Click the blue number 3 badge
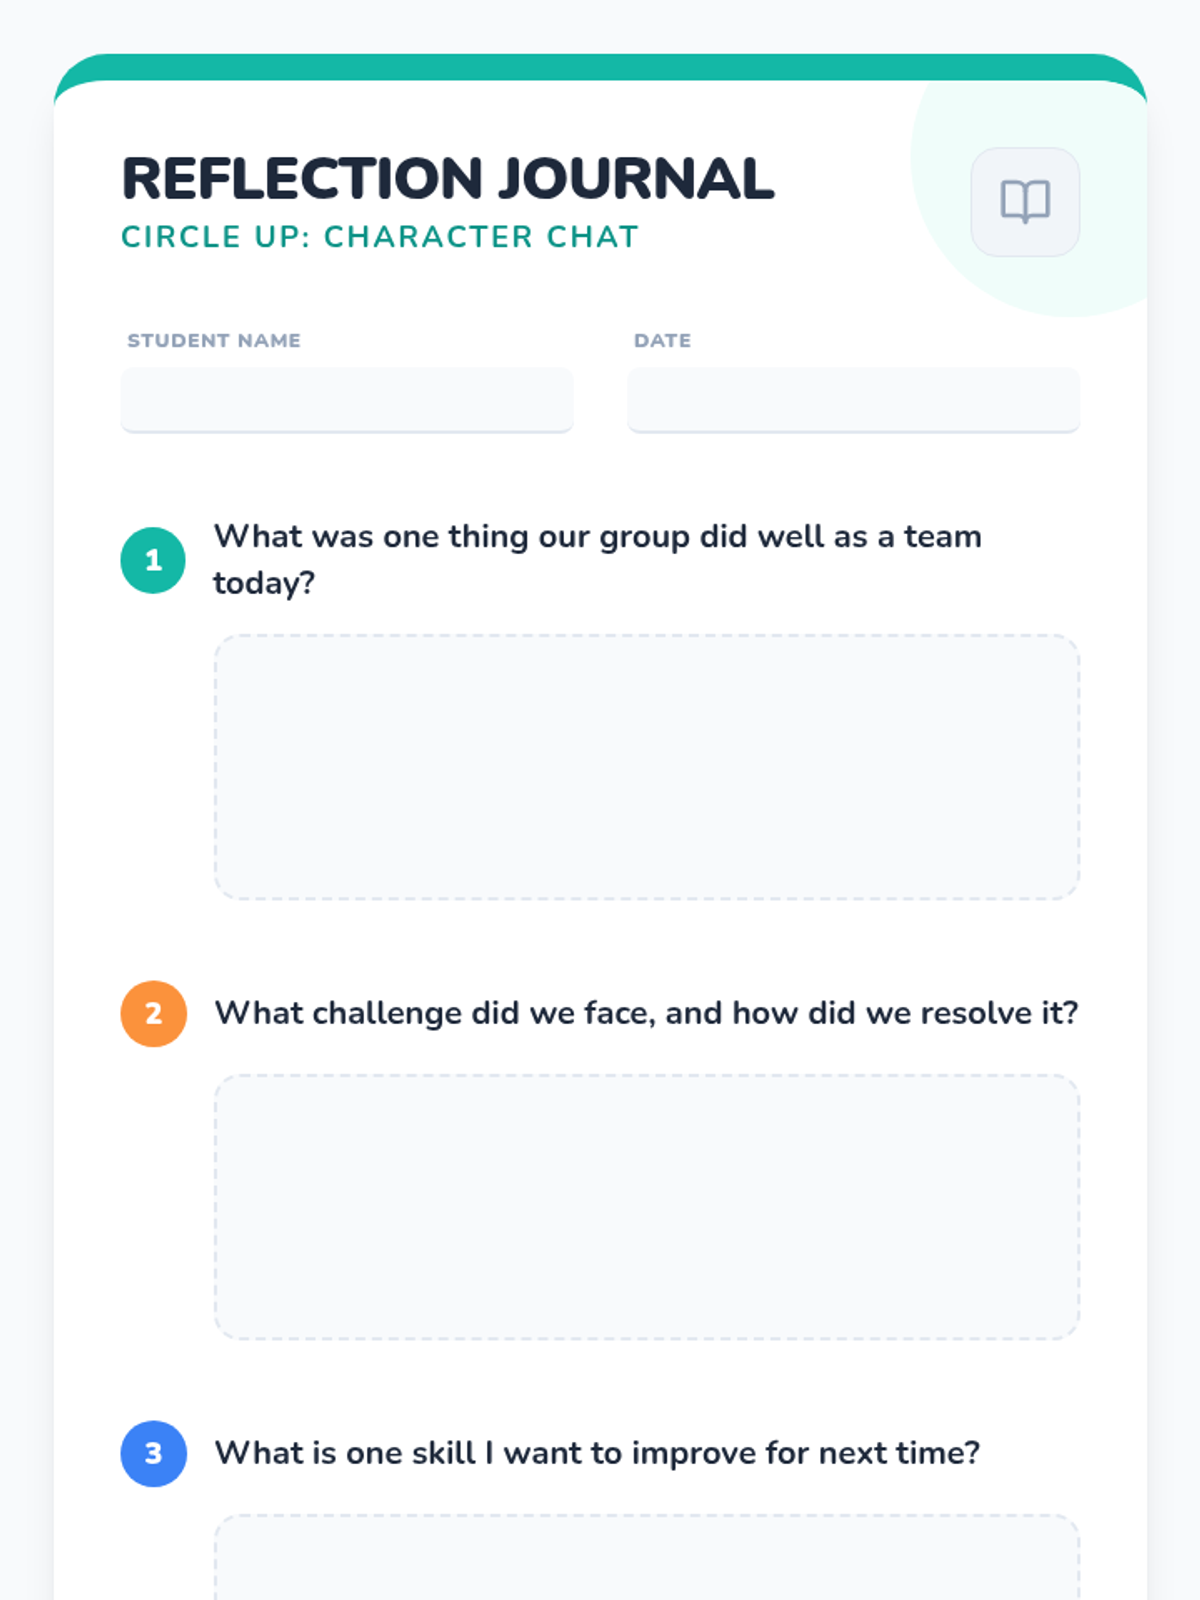Screen dimensions: 1200x1600 (x=153, y=1453)
